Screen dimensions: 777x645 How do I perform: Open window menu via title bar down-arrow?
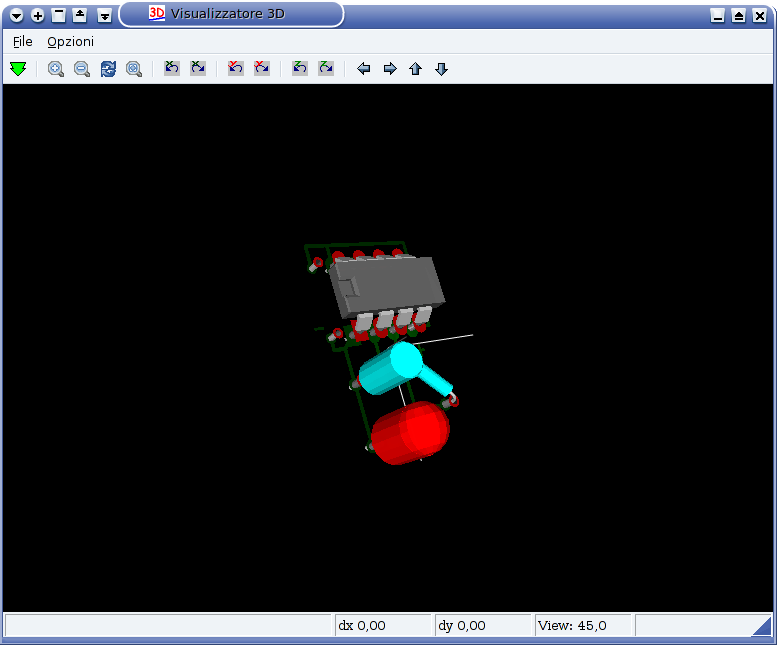point(16,15)
